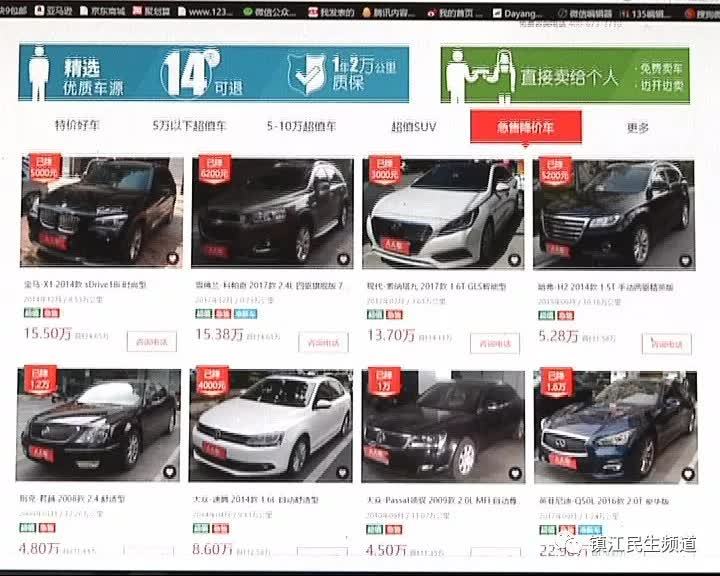Open the Hyundai Sonata 2017 car thumbnail

point(443,214)
